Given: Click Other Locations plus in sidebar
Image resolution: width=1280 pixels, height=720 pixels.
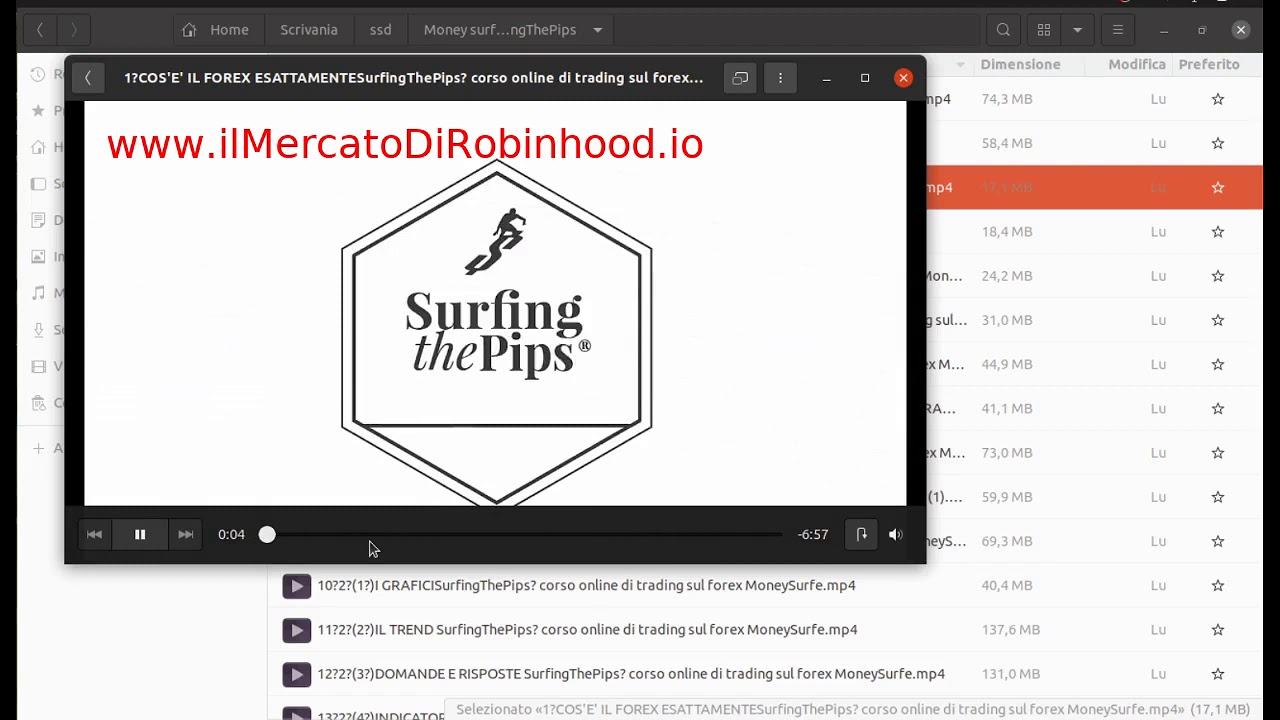Looking at the screenshot, I should point(38,448).
